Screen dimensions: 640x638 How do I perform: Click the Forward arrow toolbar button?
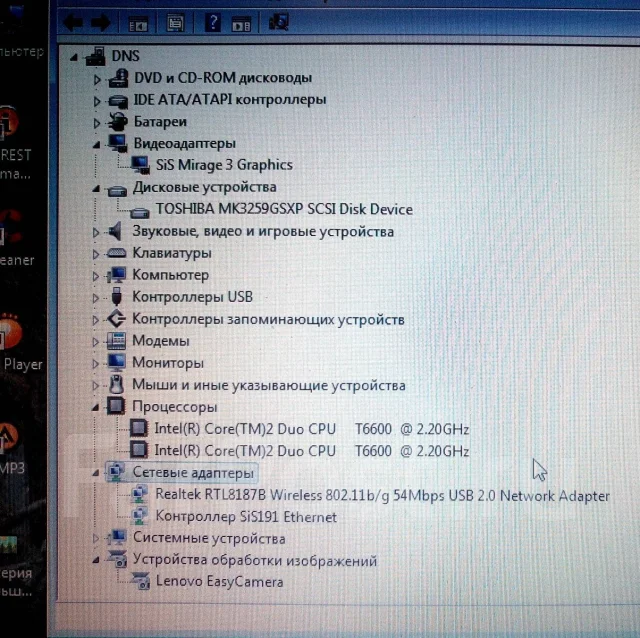(100, 22)
